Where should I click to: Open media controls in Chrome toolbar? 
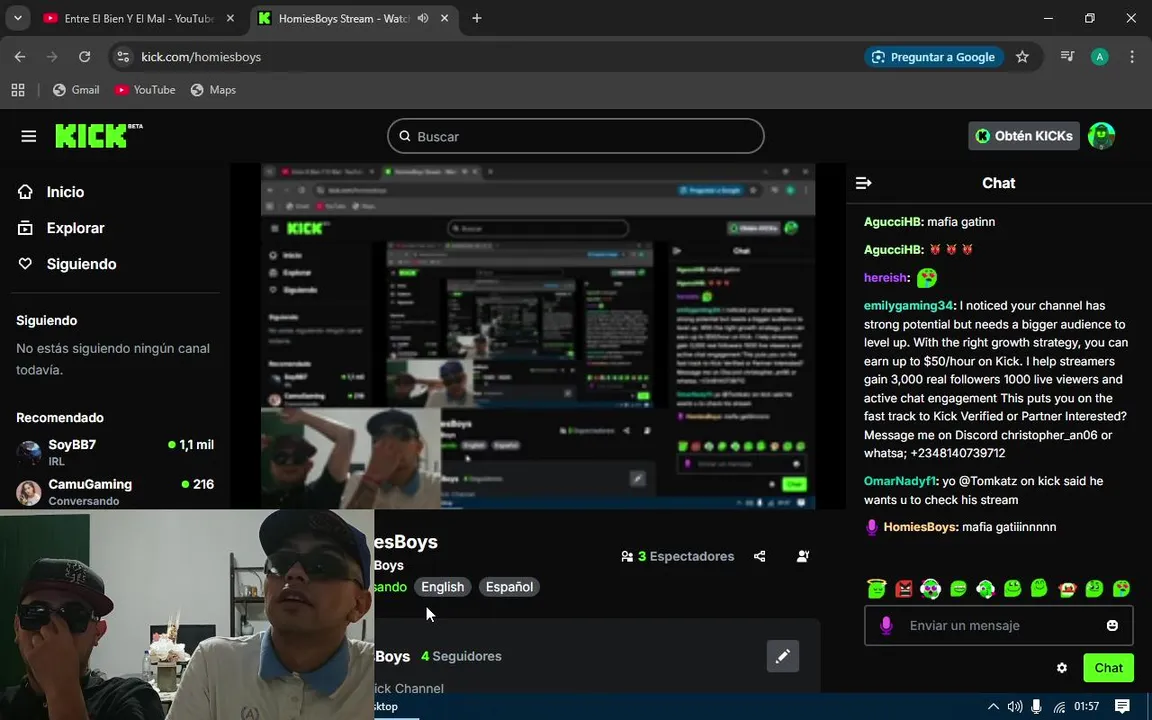(x=1068, y=57)
